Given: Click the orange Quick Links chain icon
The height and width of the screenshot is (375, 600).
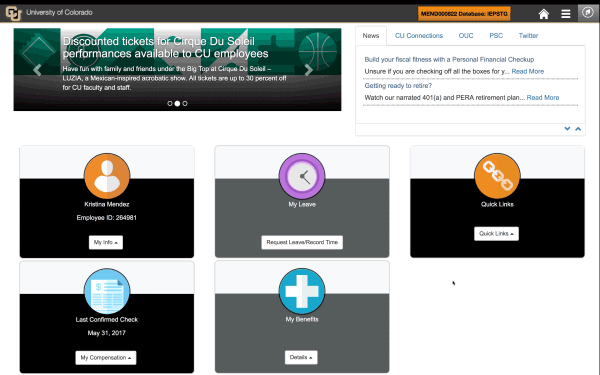Looking at the screenshot, I should coord(497,176).
